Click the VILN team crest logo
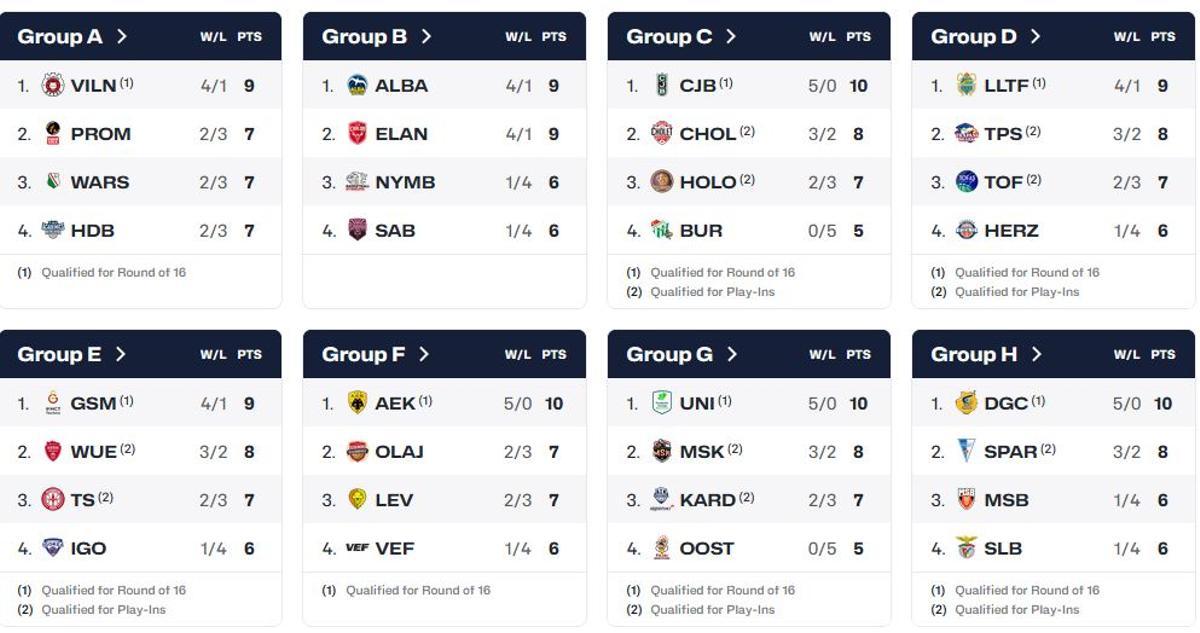The height and width of the screenshot is (633, 1200). point(55,85)
